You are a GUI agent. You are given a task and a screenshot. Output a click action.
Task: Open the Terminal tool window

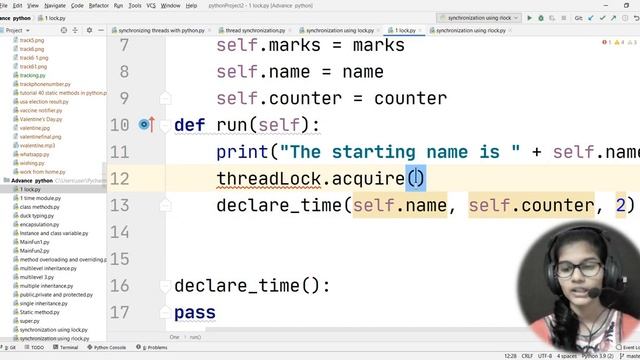point(66,347)
